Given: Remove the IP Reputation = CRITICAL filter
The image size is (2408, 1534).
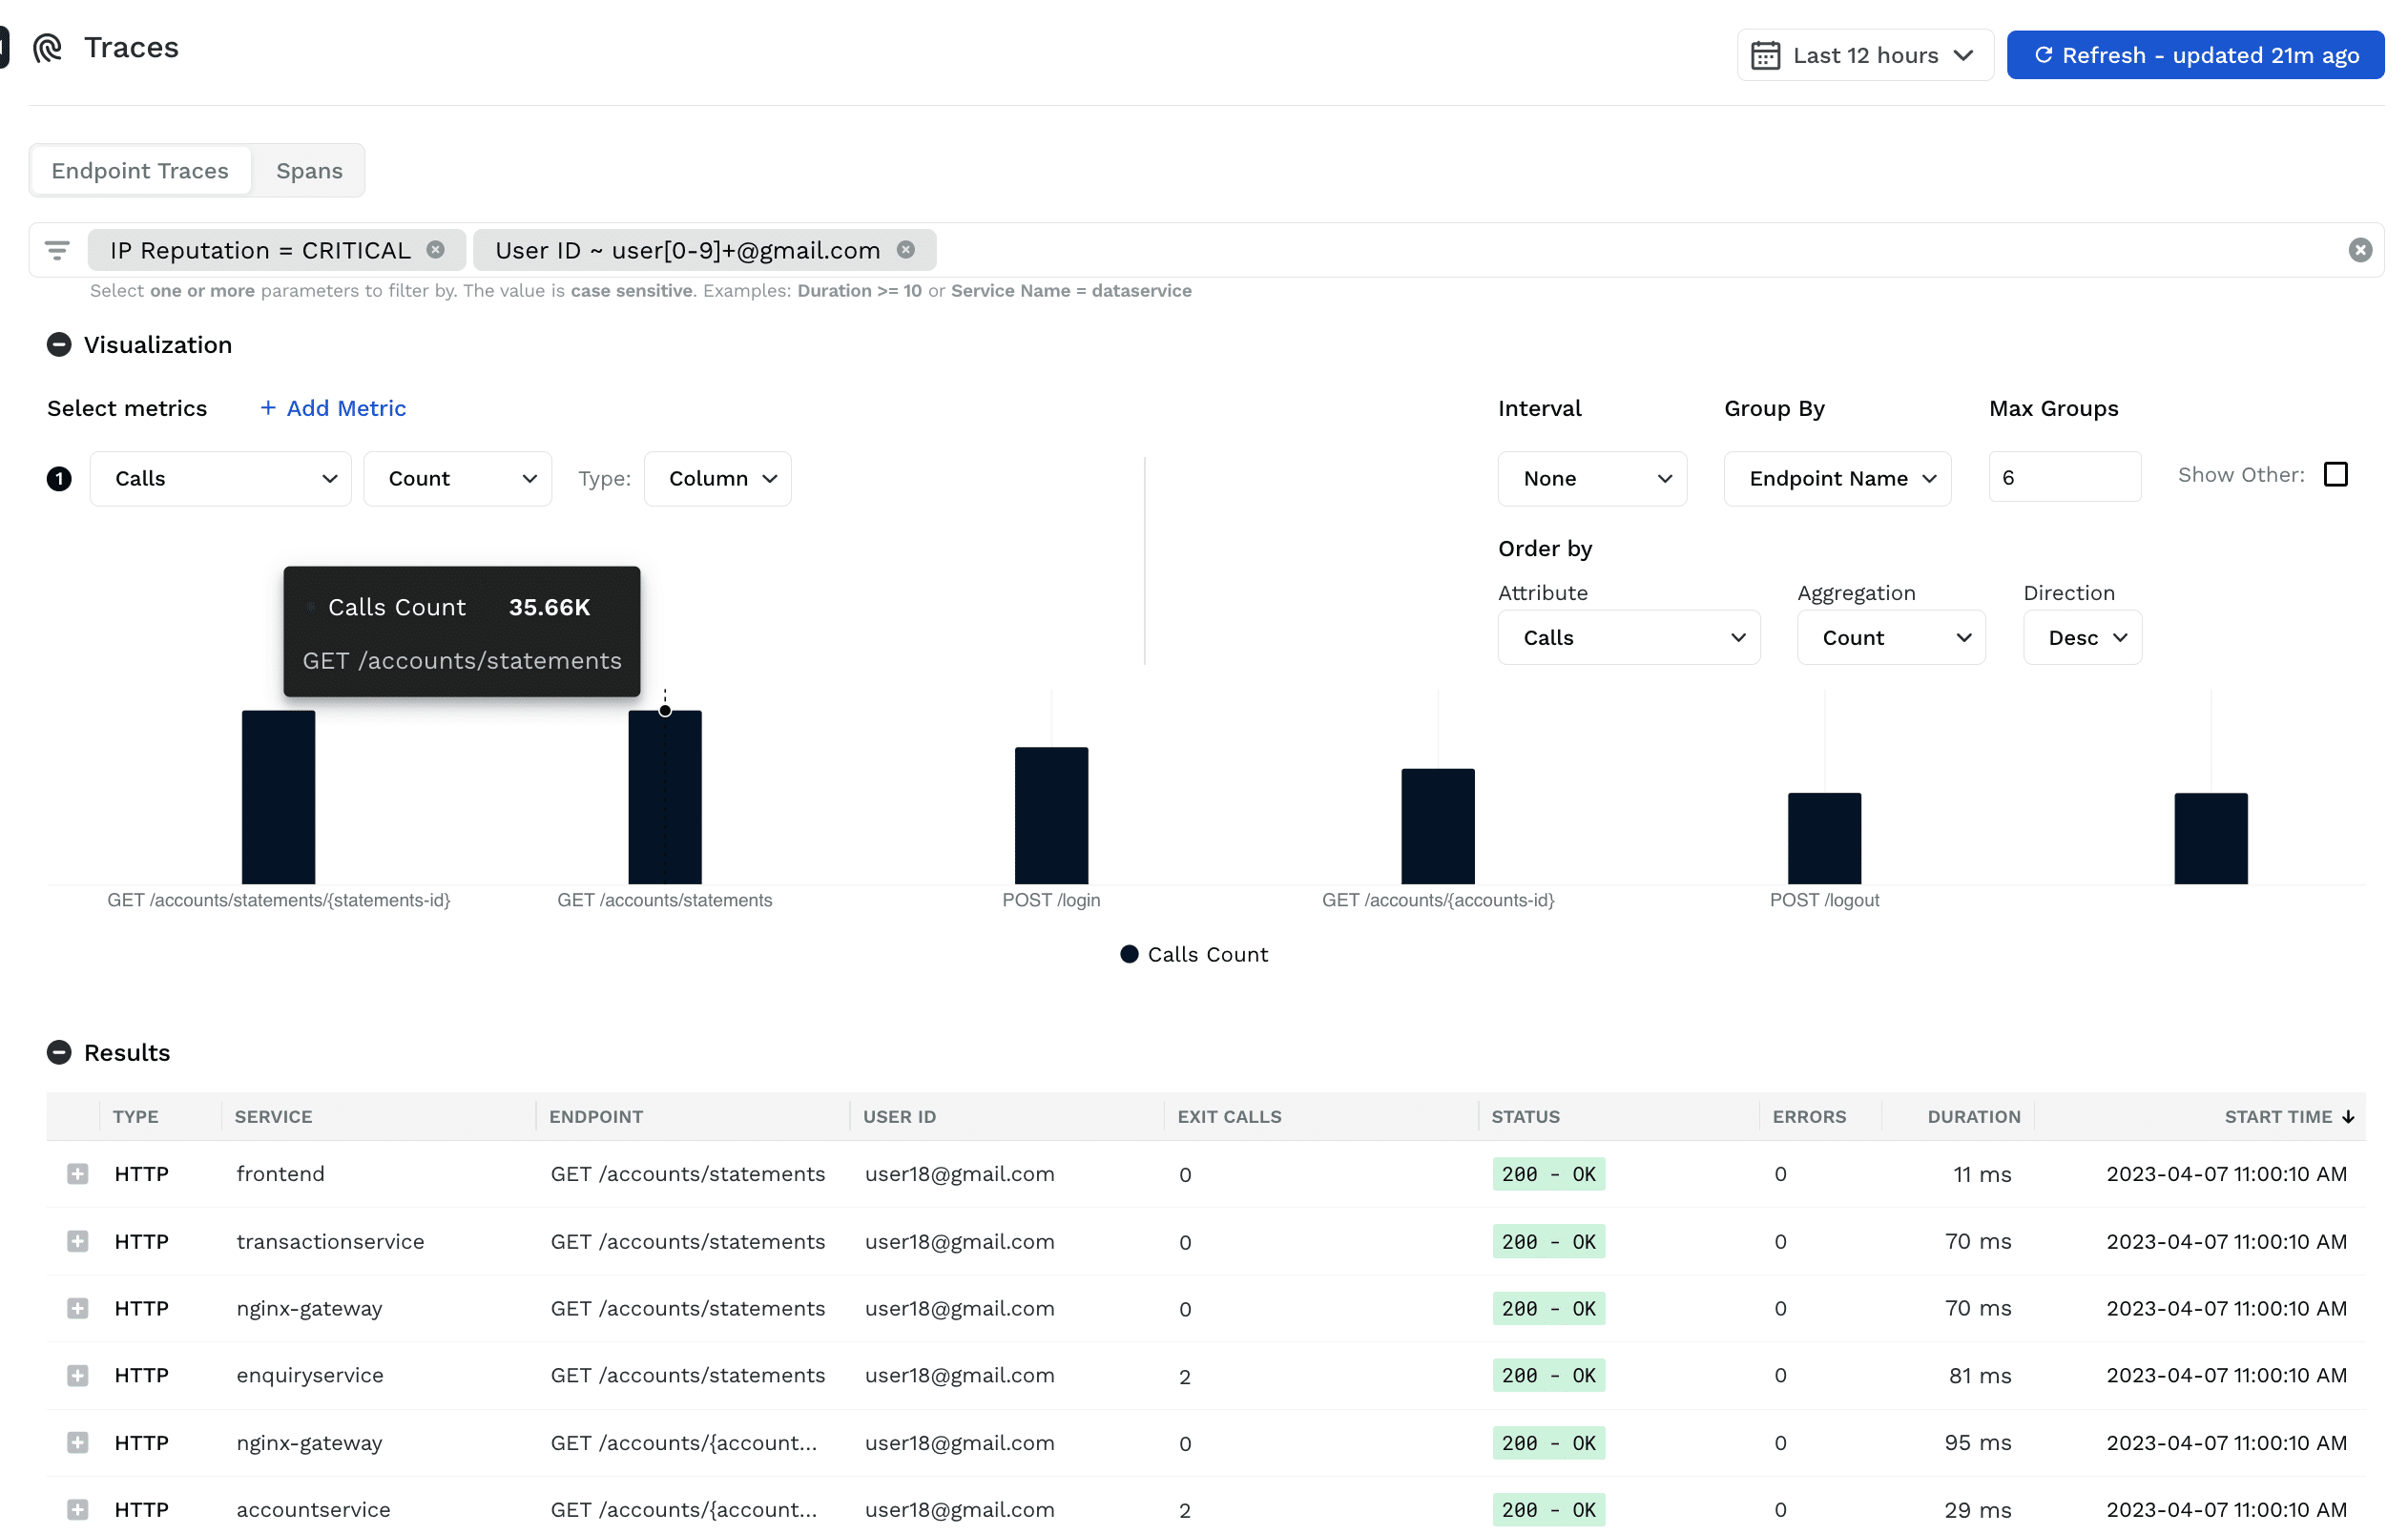Looking at the screenshot, I should (x=435, y=250).
